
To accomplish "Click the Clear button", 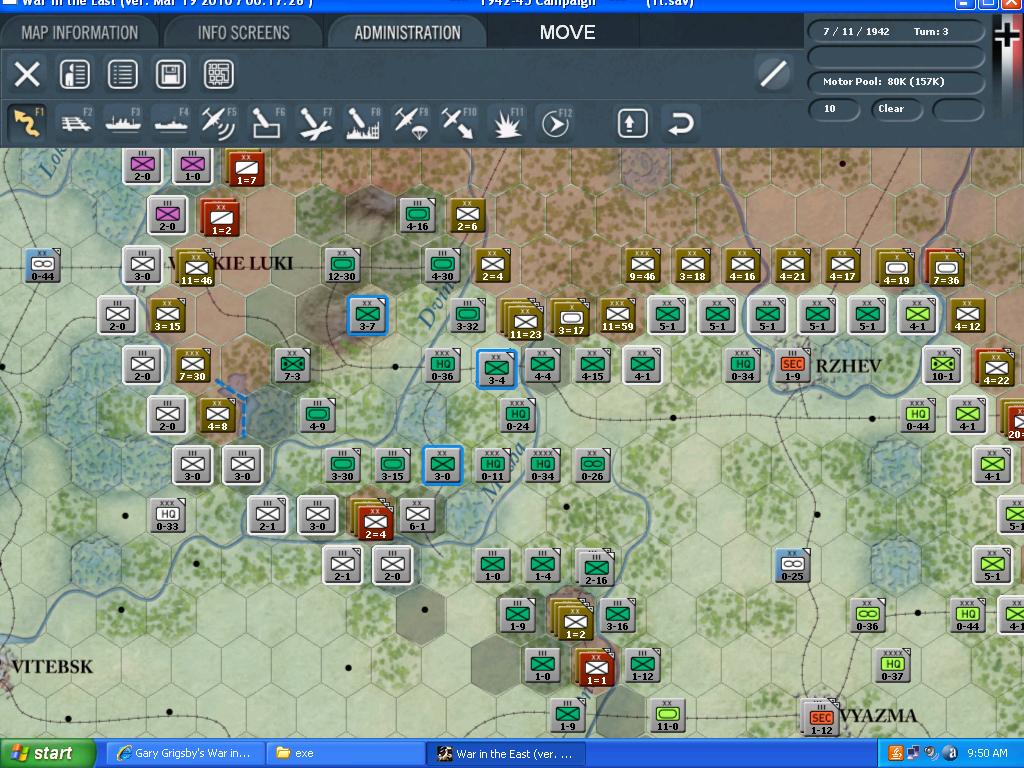I will [895, 109].
